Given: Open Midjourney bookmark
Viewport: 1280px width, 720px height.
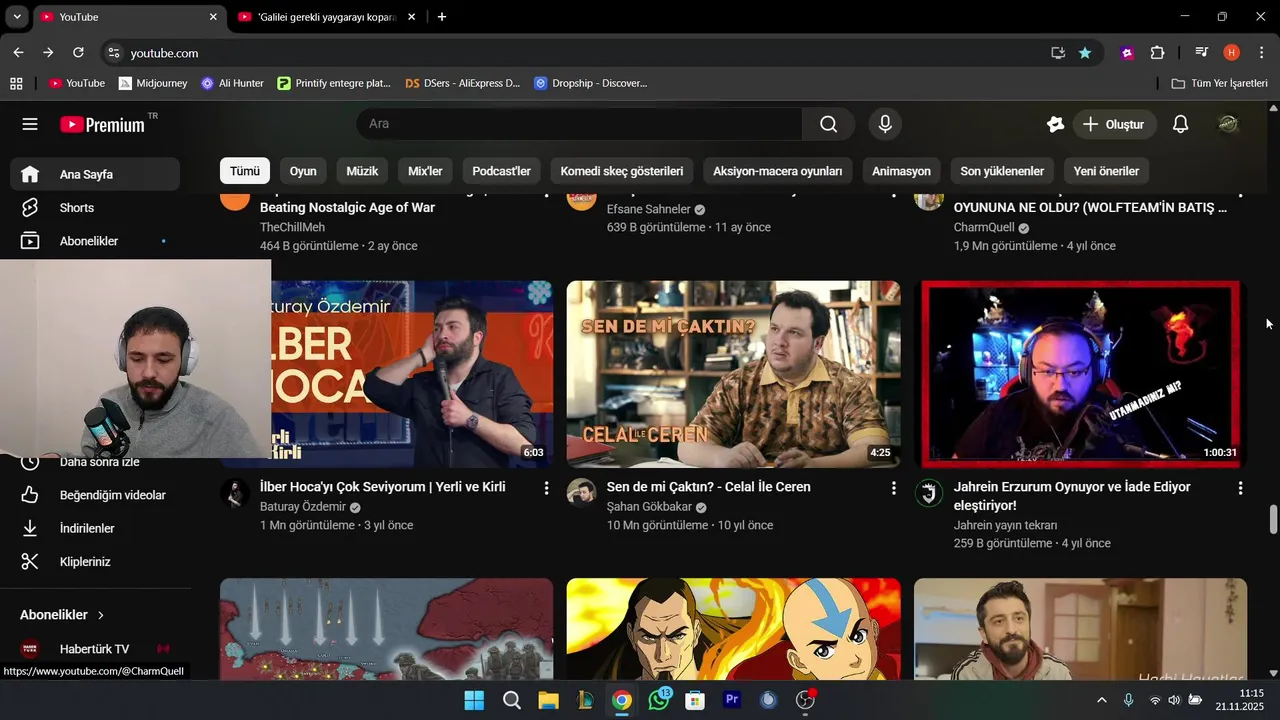Looking at the screenshot, I should (x=153, y=83).
